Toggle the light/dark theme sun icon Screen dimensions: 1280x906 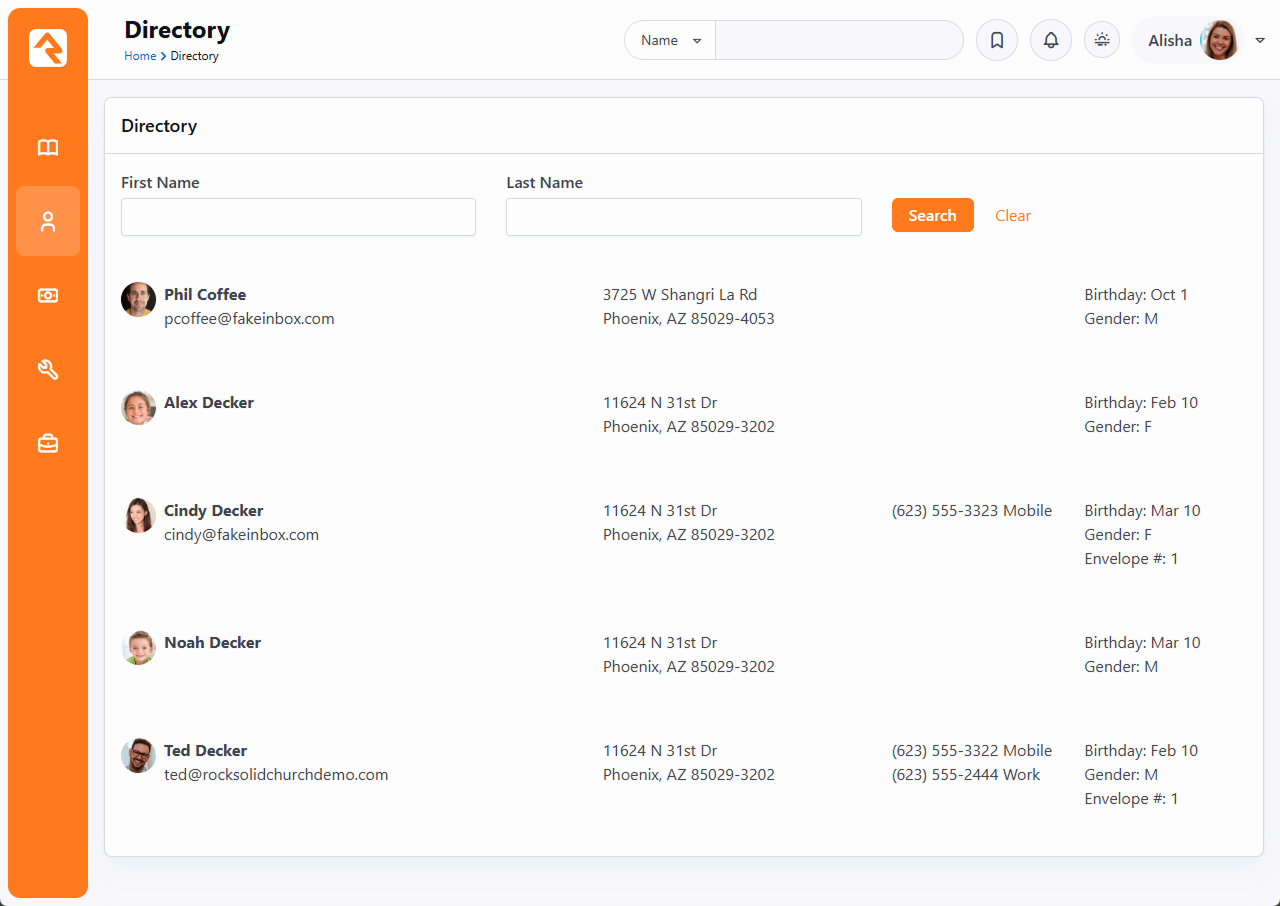pyautogui.click(x=1102, y=41)
